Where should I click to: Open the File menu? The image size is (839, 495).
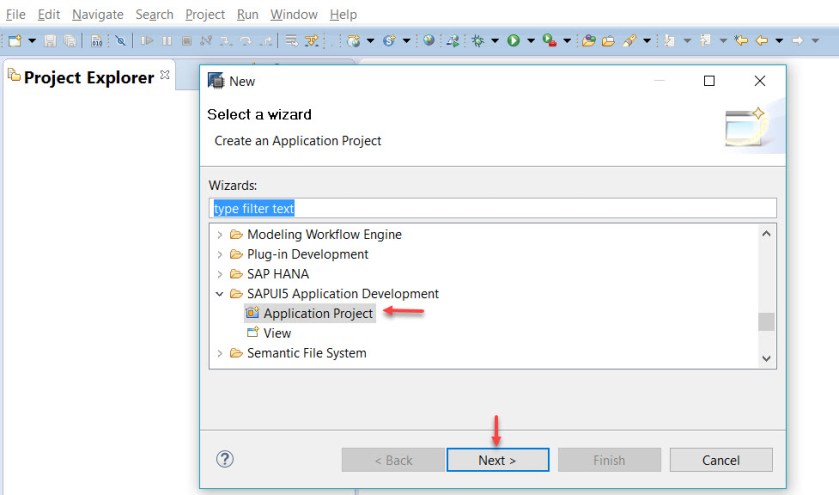coord(16,14)
